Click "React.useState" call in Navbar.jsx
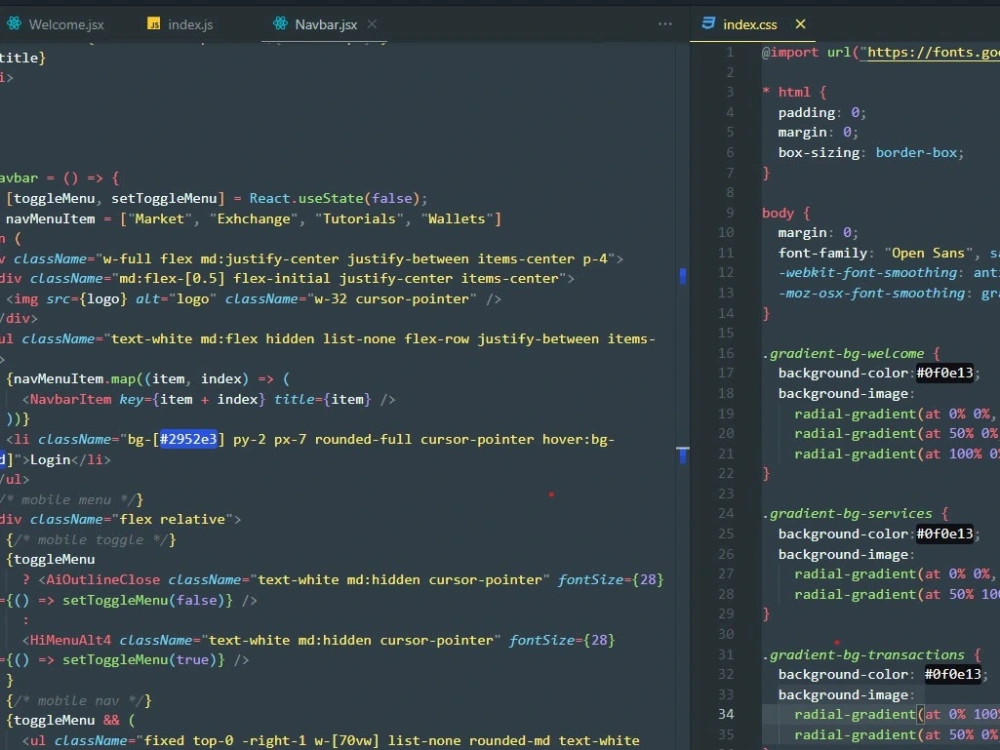1000x750 pixels. tap(307, 198)
